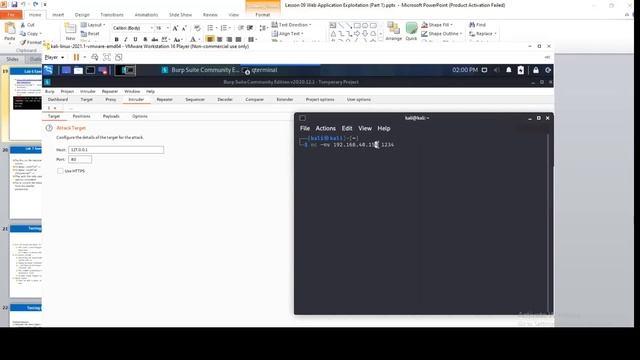Open the PowerPoint File tab
The height and width of the screenshot is (360, 640).
point(11,15)
